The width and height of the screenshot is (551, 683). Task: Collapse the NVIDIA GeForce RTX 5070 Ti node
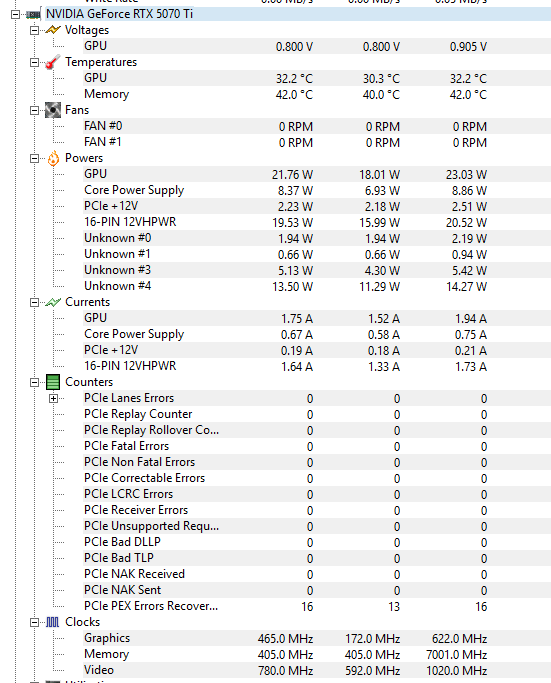coord(15,14)
